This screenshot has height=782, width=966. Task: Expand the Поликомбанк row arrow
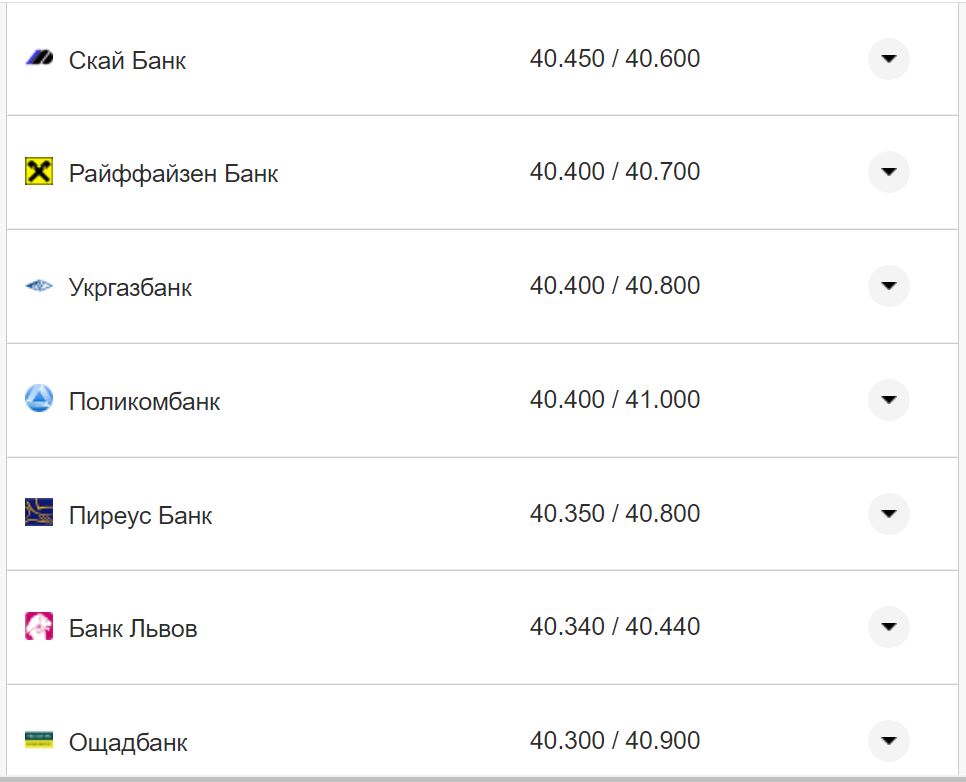[888, 400]
